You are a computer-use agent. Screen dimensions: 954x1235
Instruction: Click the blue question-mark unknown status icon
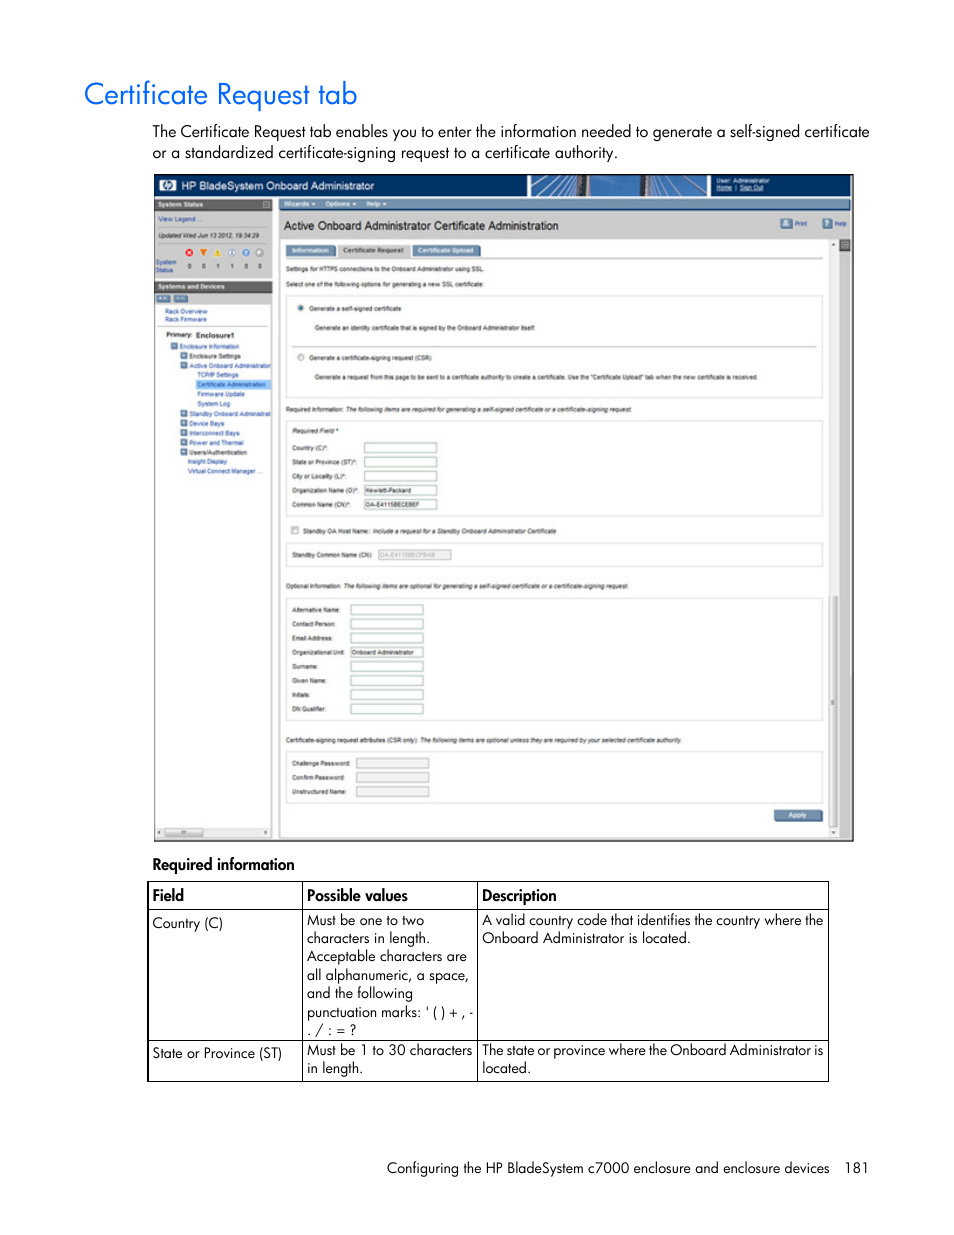246,253
